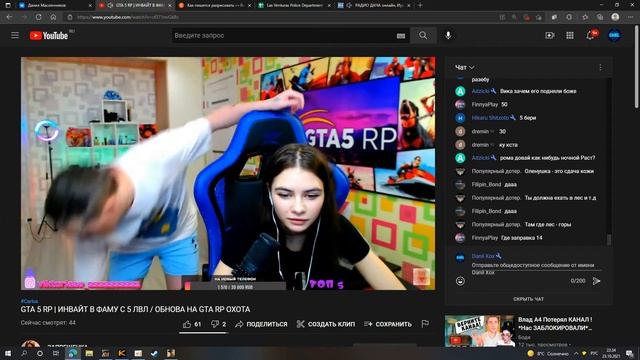Go to browser home page

(x=53, y=17)
